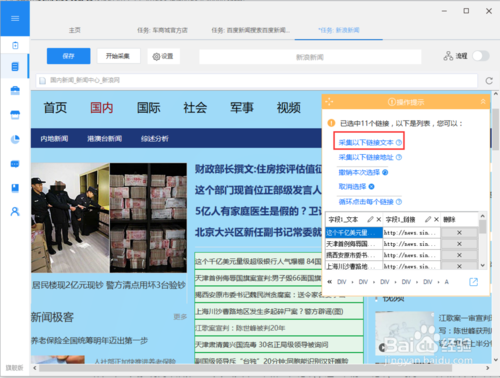The image size is (500, 378).
Task: Click 更多 beside 新闻极客
Action: (x=180, y=317)
